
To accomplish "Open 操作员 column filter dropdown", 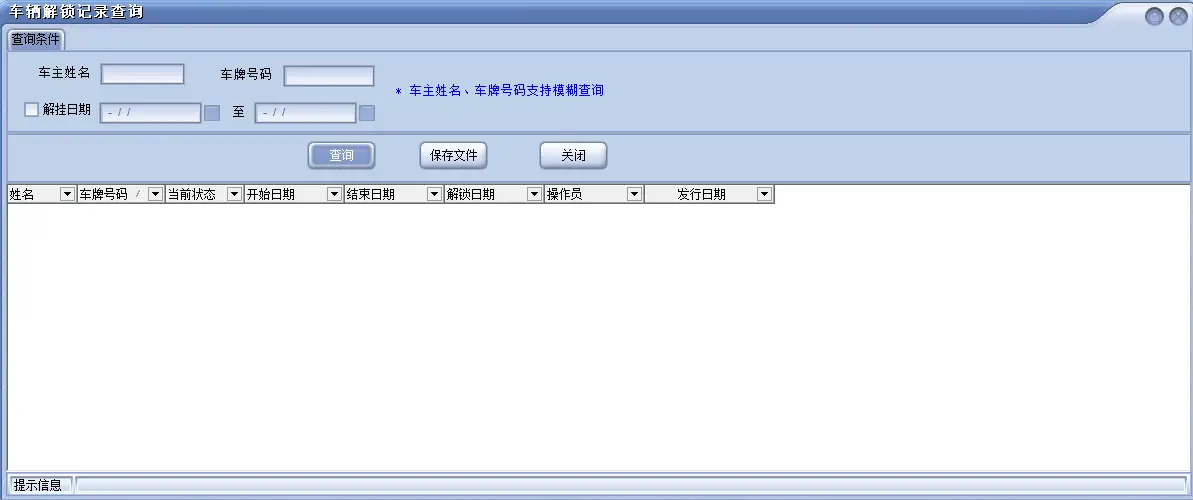I will click(x=635, y=194).
